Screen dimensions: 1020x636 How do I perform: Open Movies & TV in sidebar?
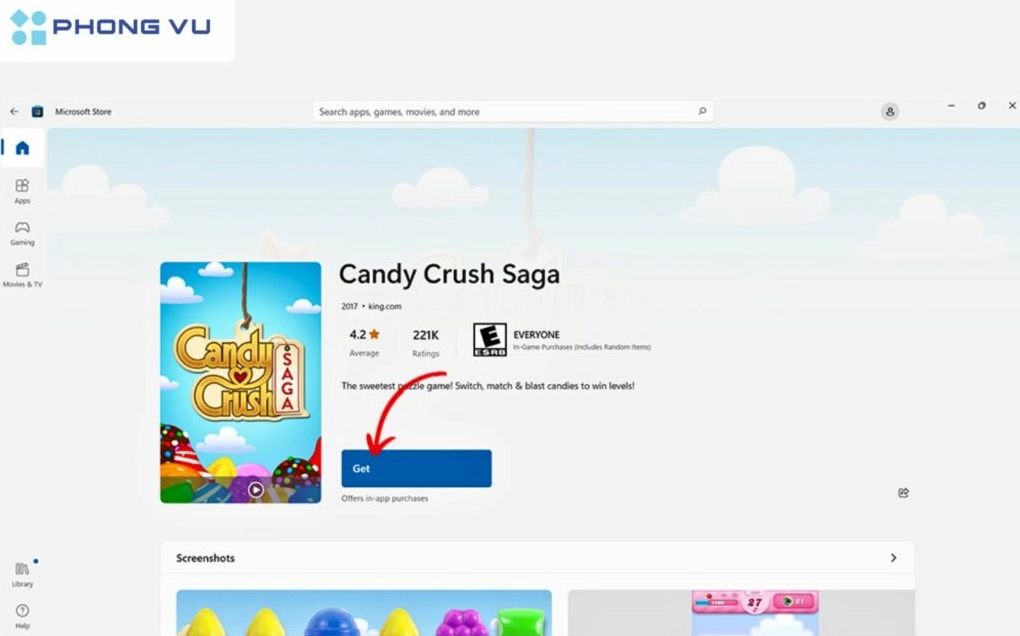point(22,275)
